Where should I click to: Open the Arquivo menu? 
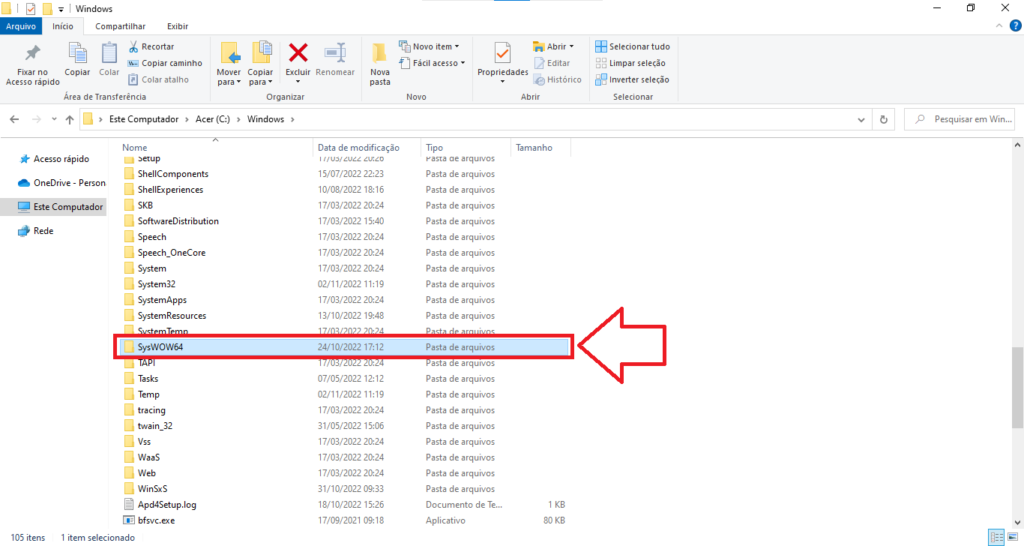coord(22,26)
